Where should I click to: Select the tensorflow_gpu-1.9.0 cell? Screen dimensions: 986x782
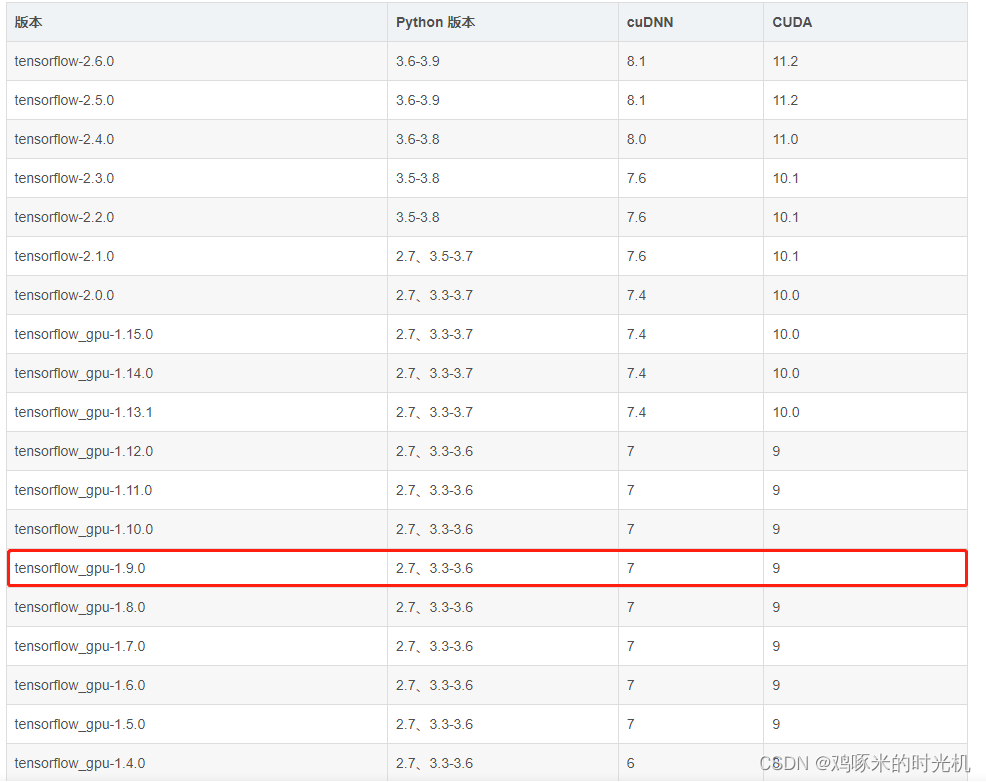pos(197,568)
